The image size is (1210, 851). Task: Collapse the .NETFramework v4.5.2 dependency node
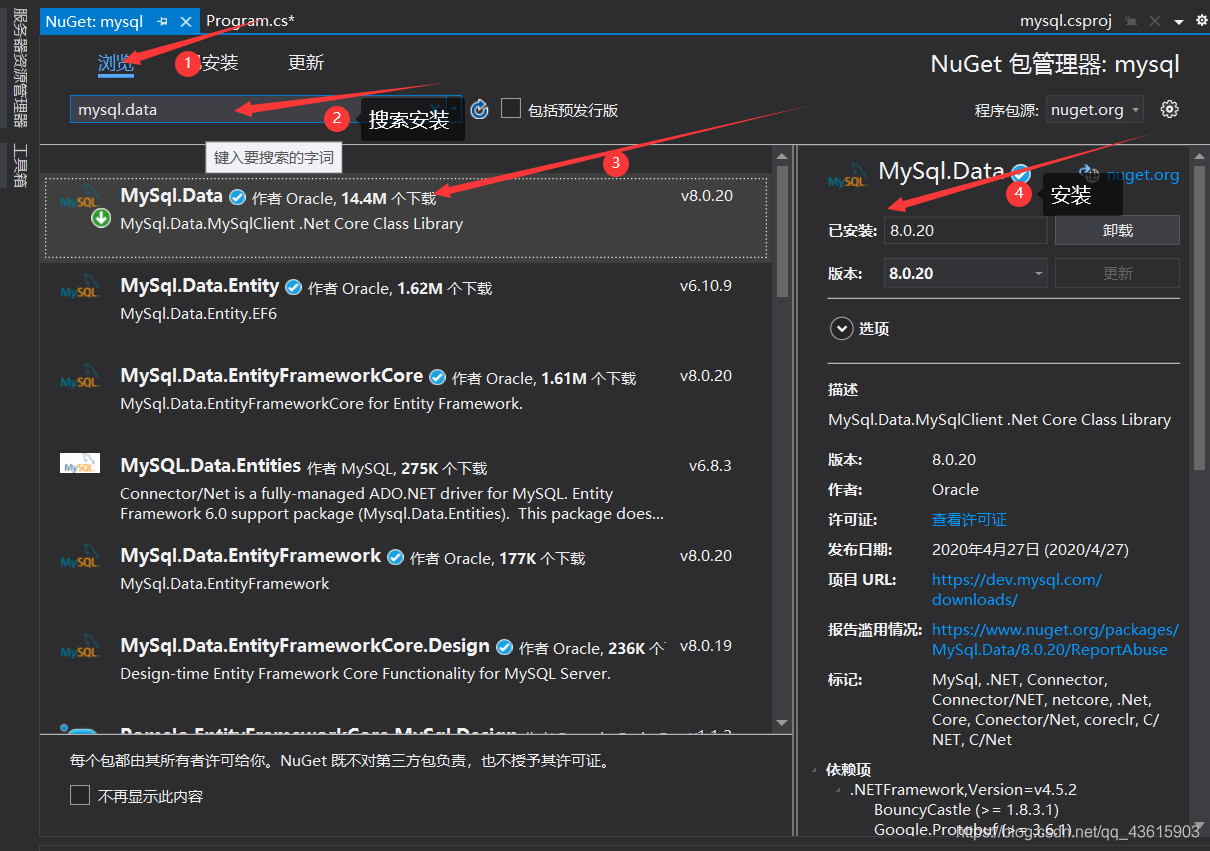tap(838, 790)
